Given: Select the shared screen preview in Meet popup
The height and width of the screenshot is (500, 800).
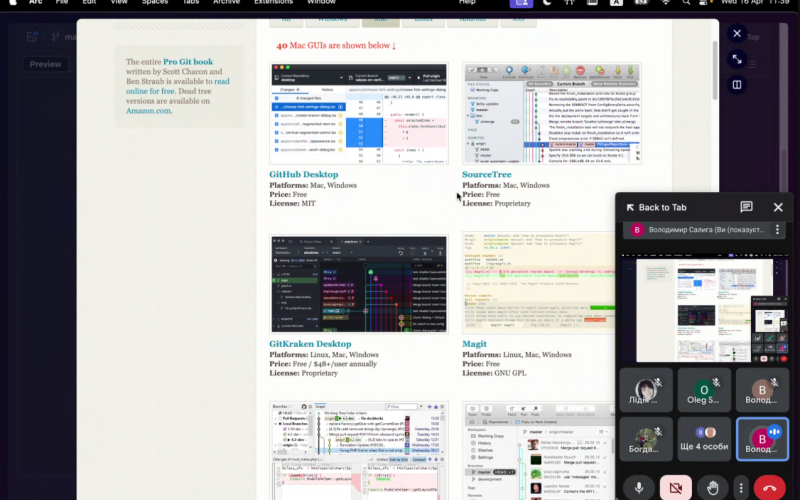Looking at the screenshot, I should (704, 310).
